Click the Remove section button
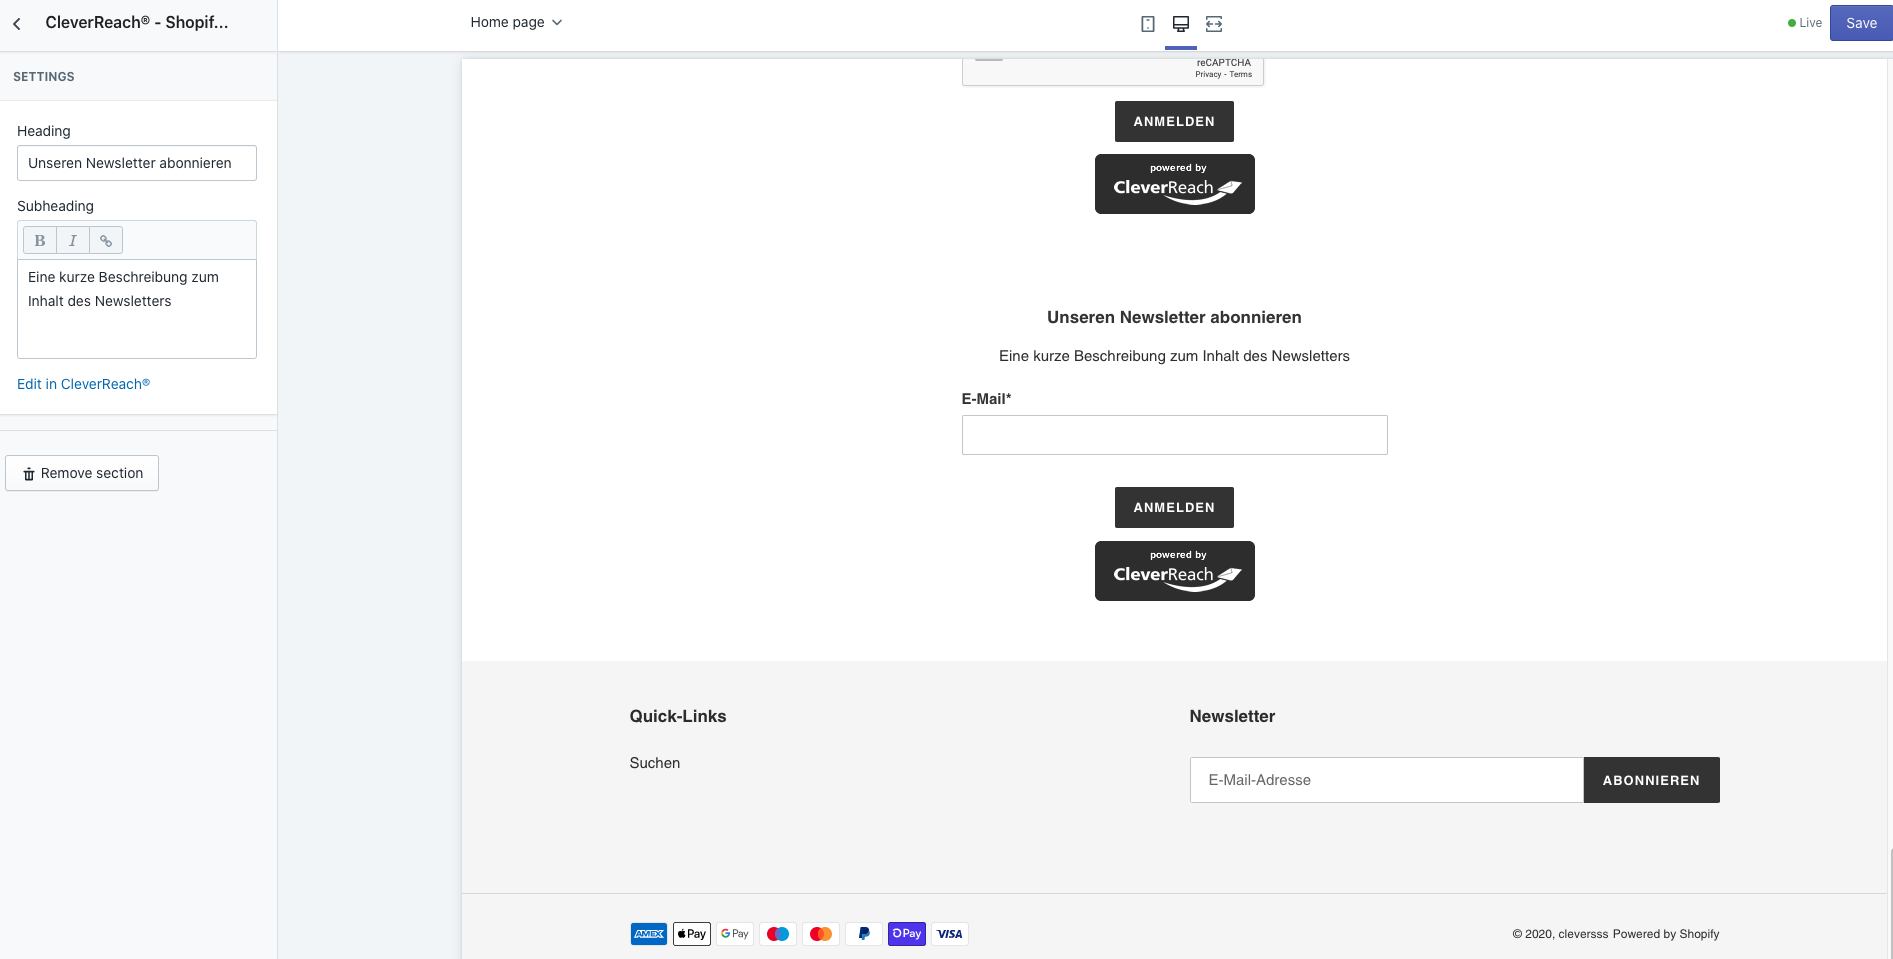Image resolution: width=1893 pixels, height=959 pixels. coord(82,473)
